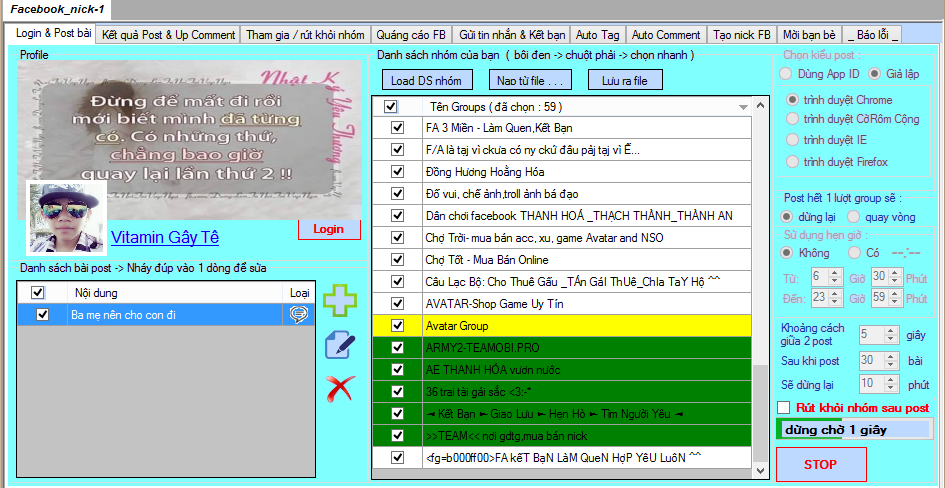Open the _ Báo lỗi _ tab
The image size is (945, 488).
872,35
